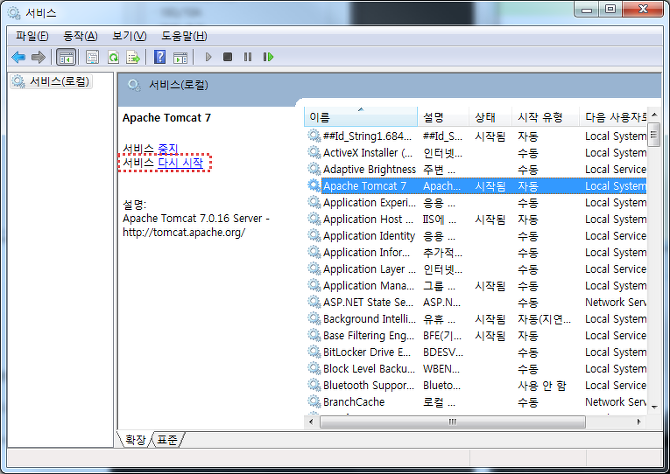
Task: Select the Apache Tomcat 7 row name
Action: [364, 186]
